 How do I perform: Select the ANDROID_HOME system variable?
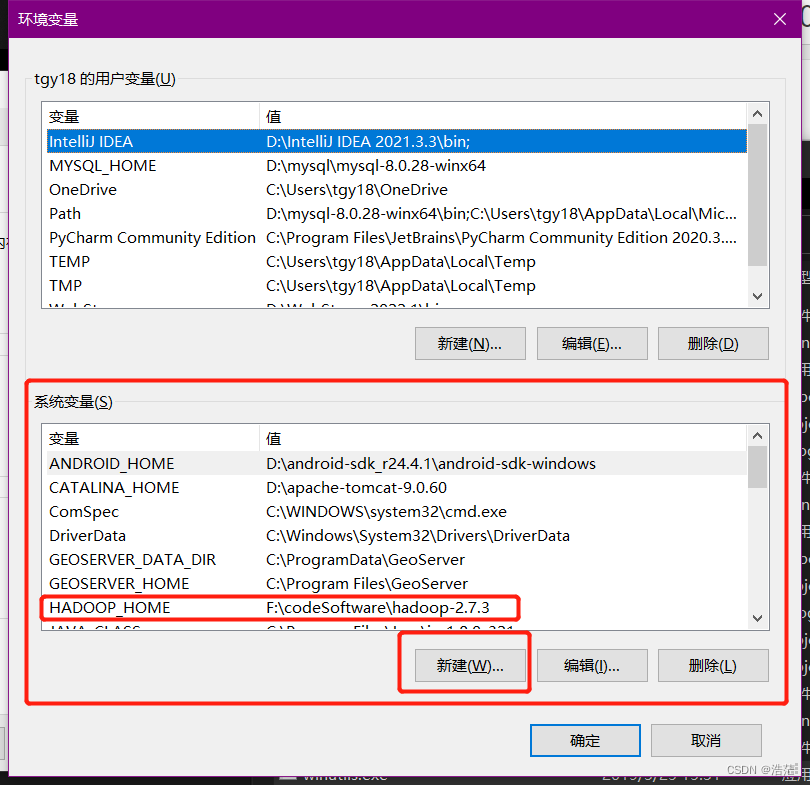(x=397, y=464)
